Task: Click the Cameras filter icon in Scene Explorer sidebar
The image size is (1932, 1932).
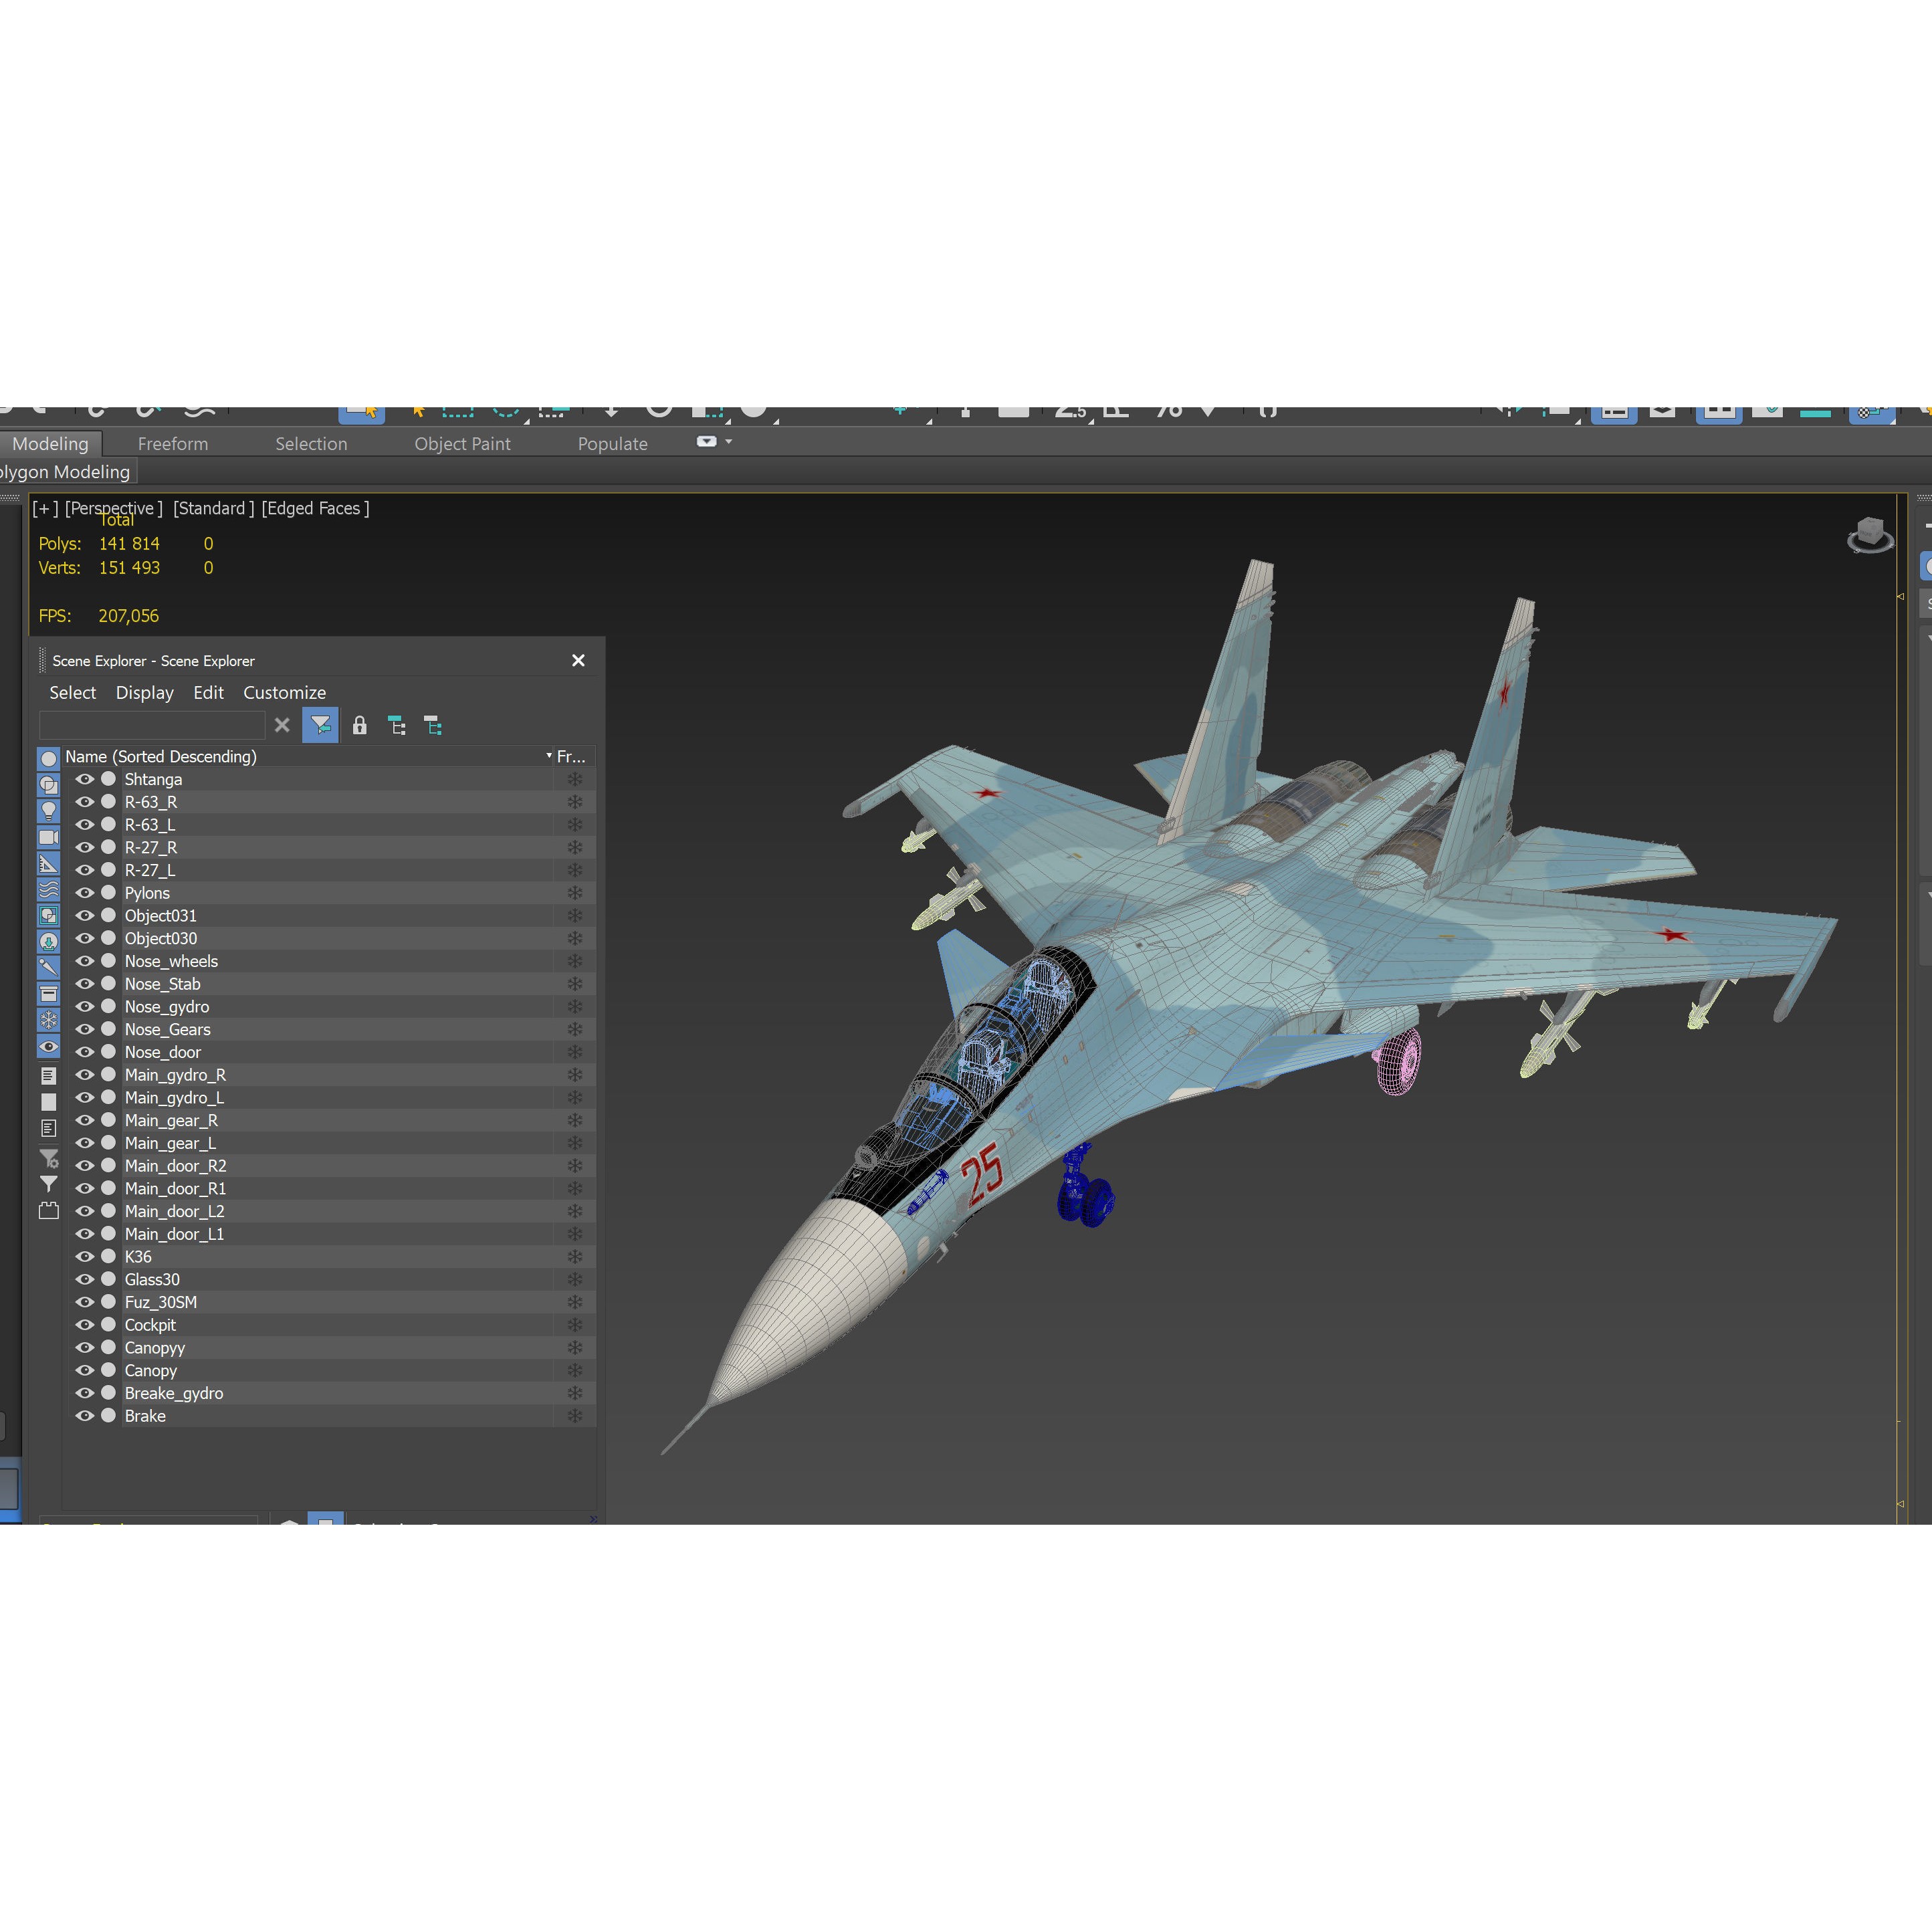Action: point(49,838)
